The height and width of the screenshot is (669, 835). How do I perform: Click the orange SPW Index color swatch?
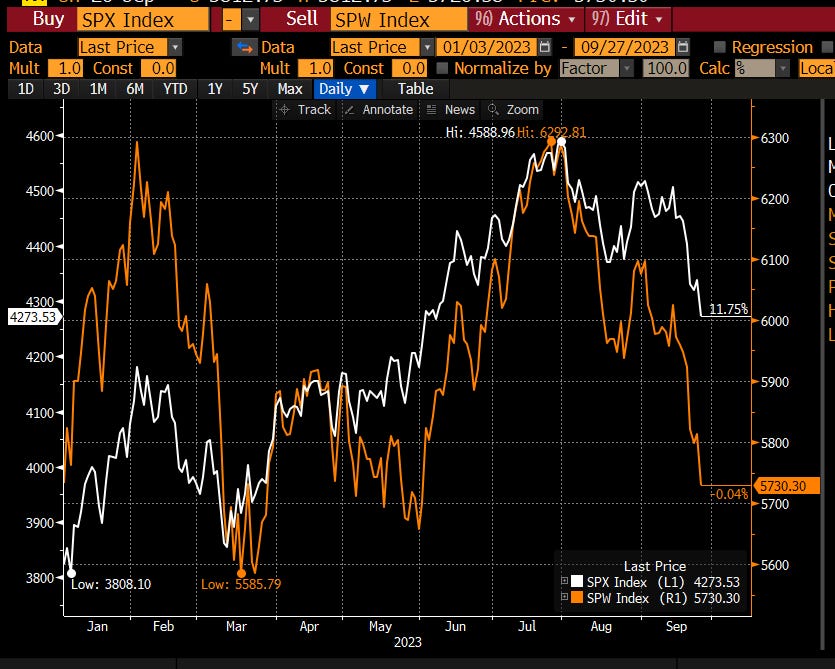[x=577, y=597]
